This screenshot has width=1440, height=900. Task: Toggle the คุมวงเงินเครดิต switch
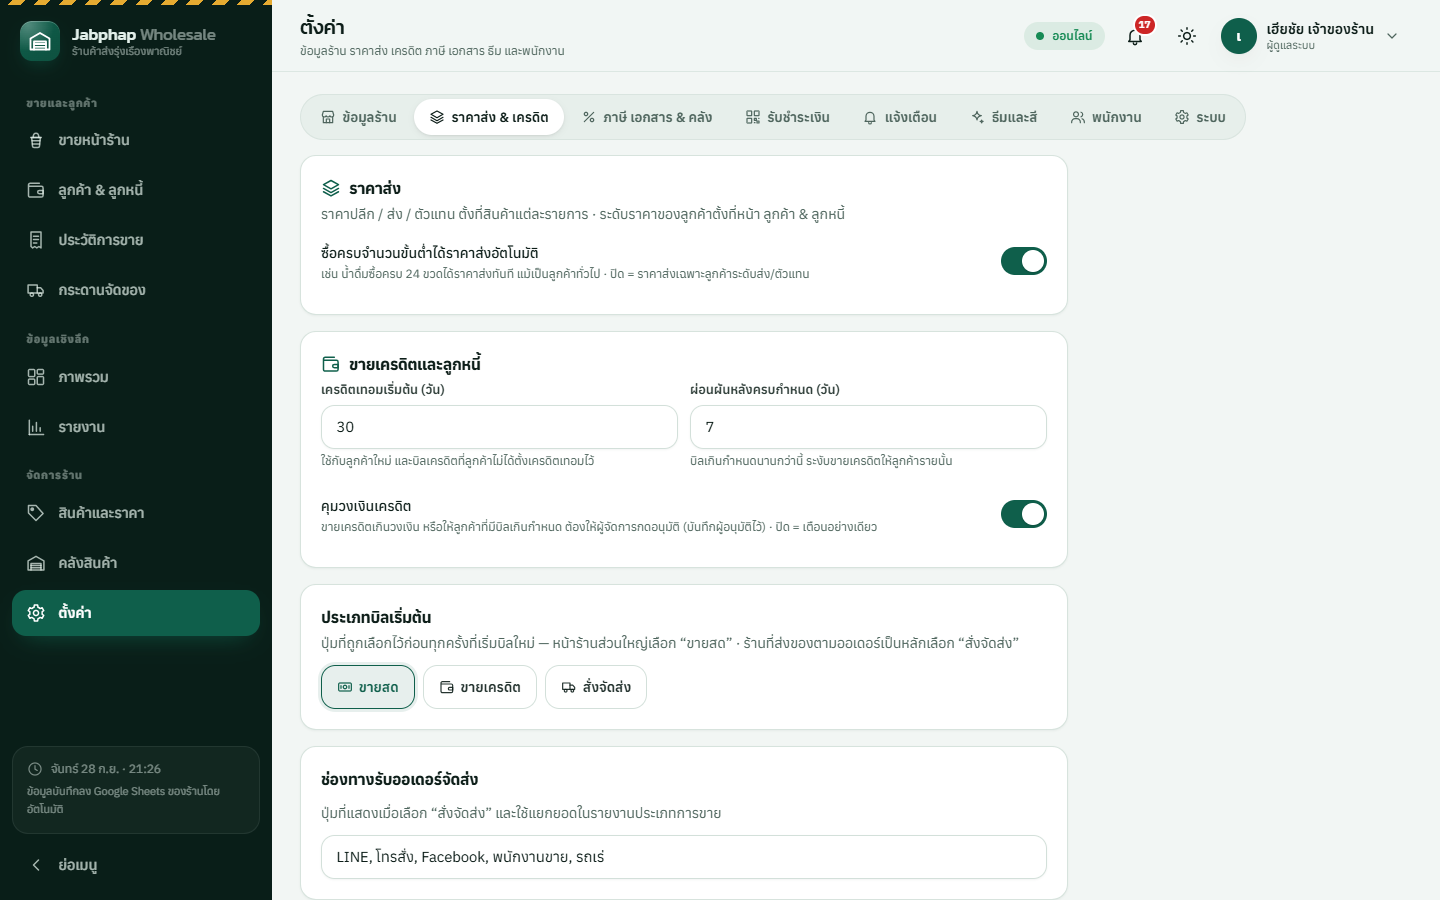(1024, 514)
